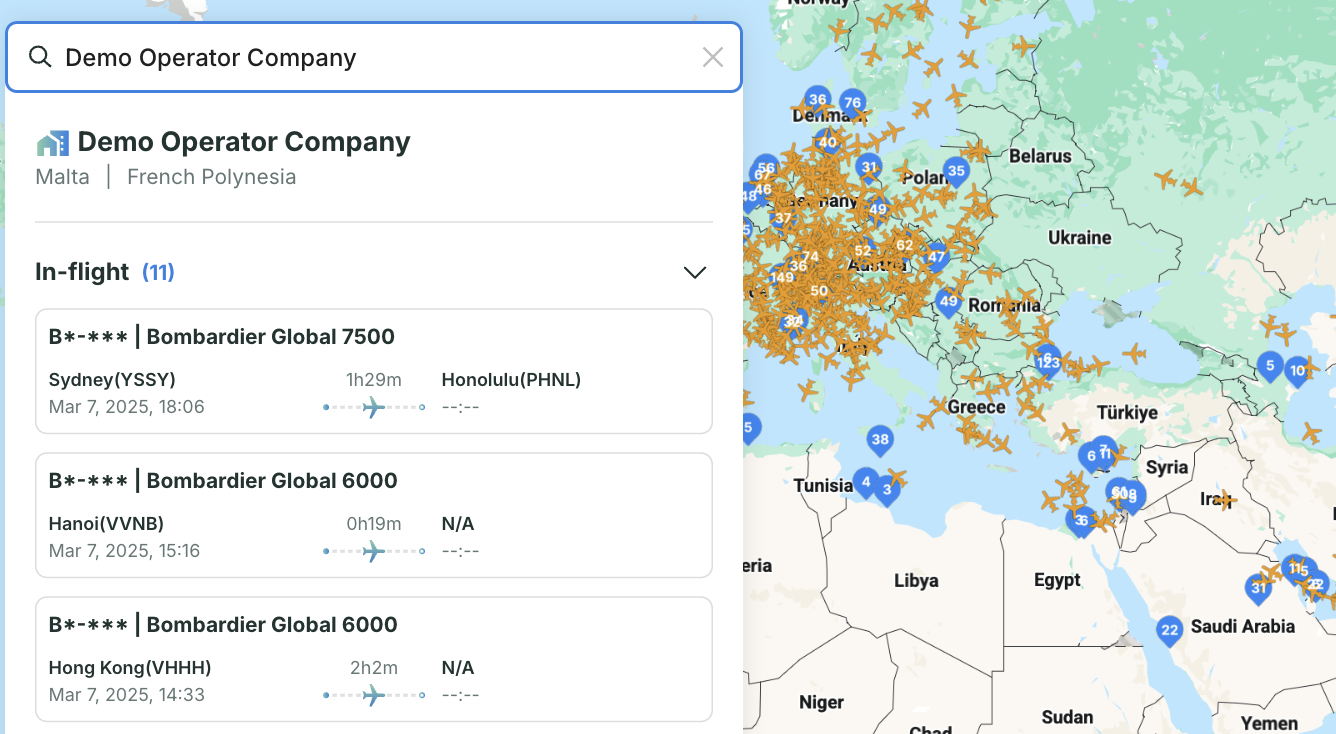Image resolution: width=1336 pixels, height=734 pixels.
Task: Click the 5 cluster marker
Action: (x=1270, y=367)
